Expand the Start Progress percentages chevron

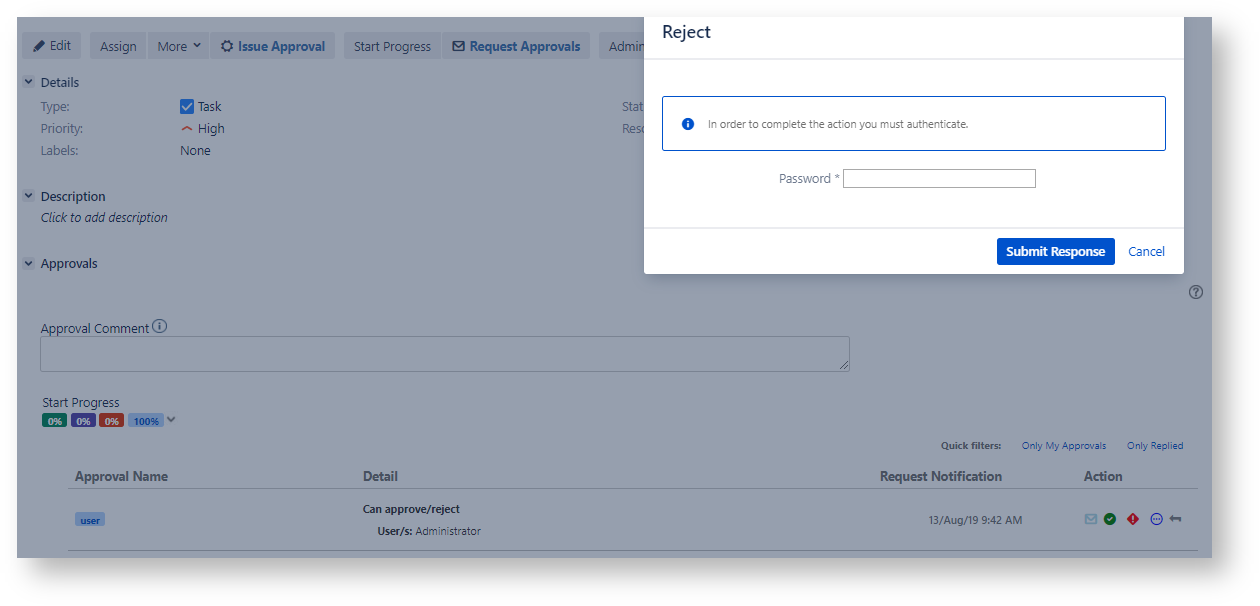(171, 420)
